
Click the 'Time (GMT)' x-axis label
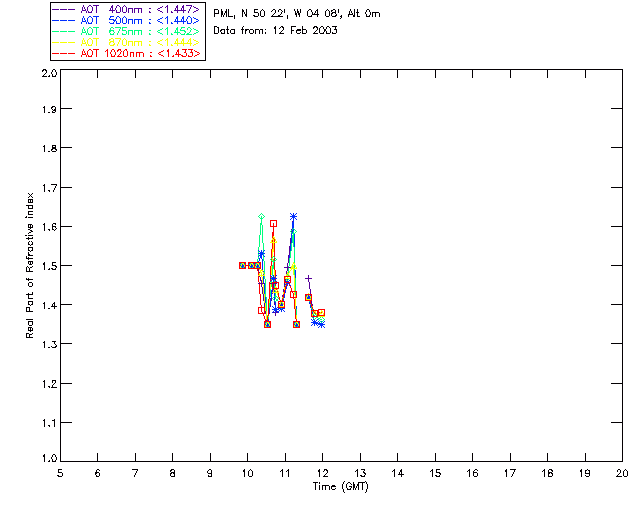(340, 486)
